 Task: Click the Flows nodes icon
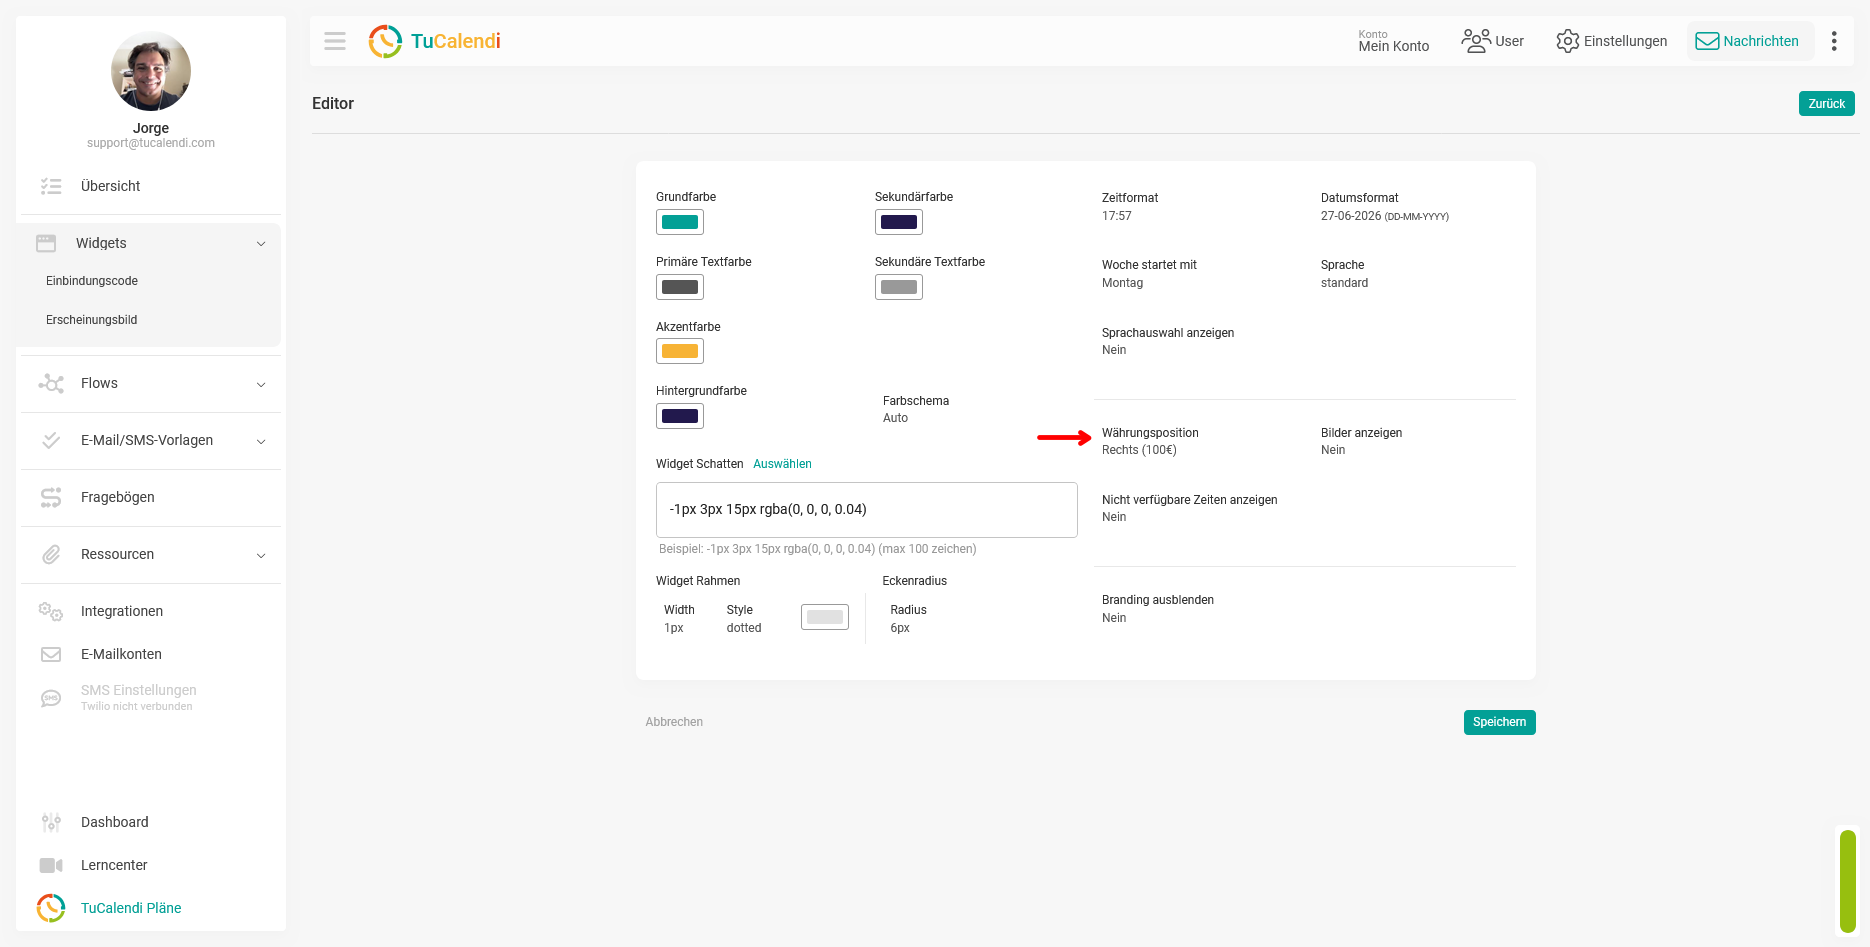[x=51, y=383]
